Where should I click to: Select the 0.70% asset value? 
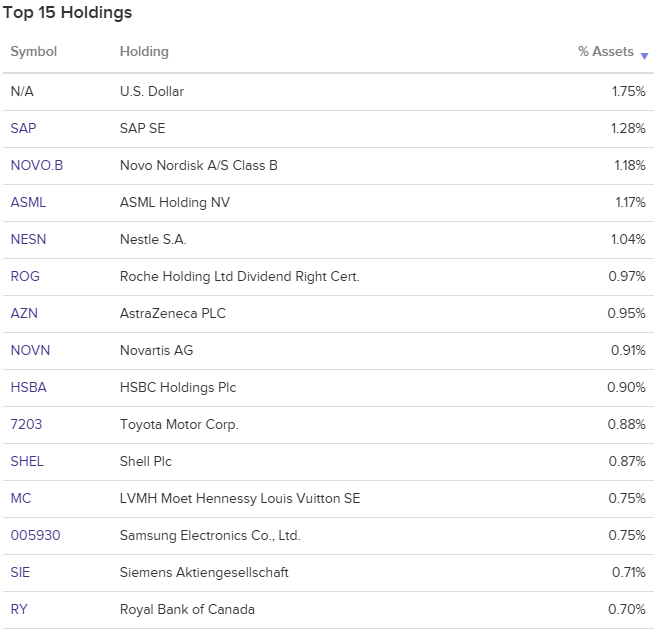(627, 609)
